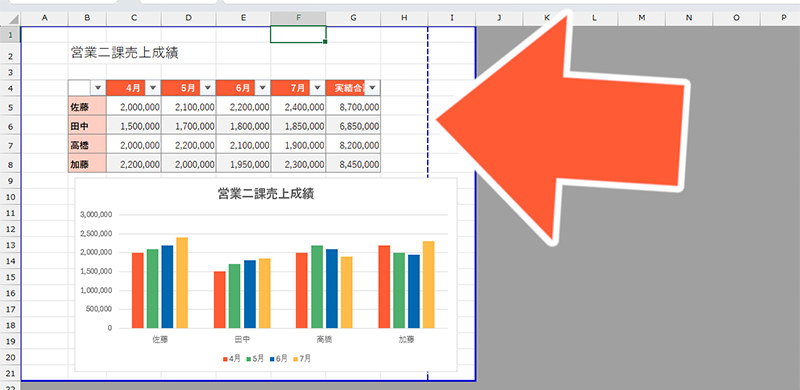800x390 pixels.
Task: Select column B header
Action: coord(87,18)
